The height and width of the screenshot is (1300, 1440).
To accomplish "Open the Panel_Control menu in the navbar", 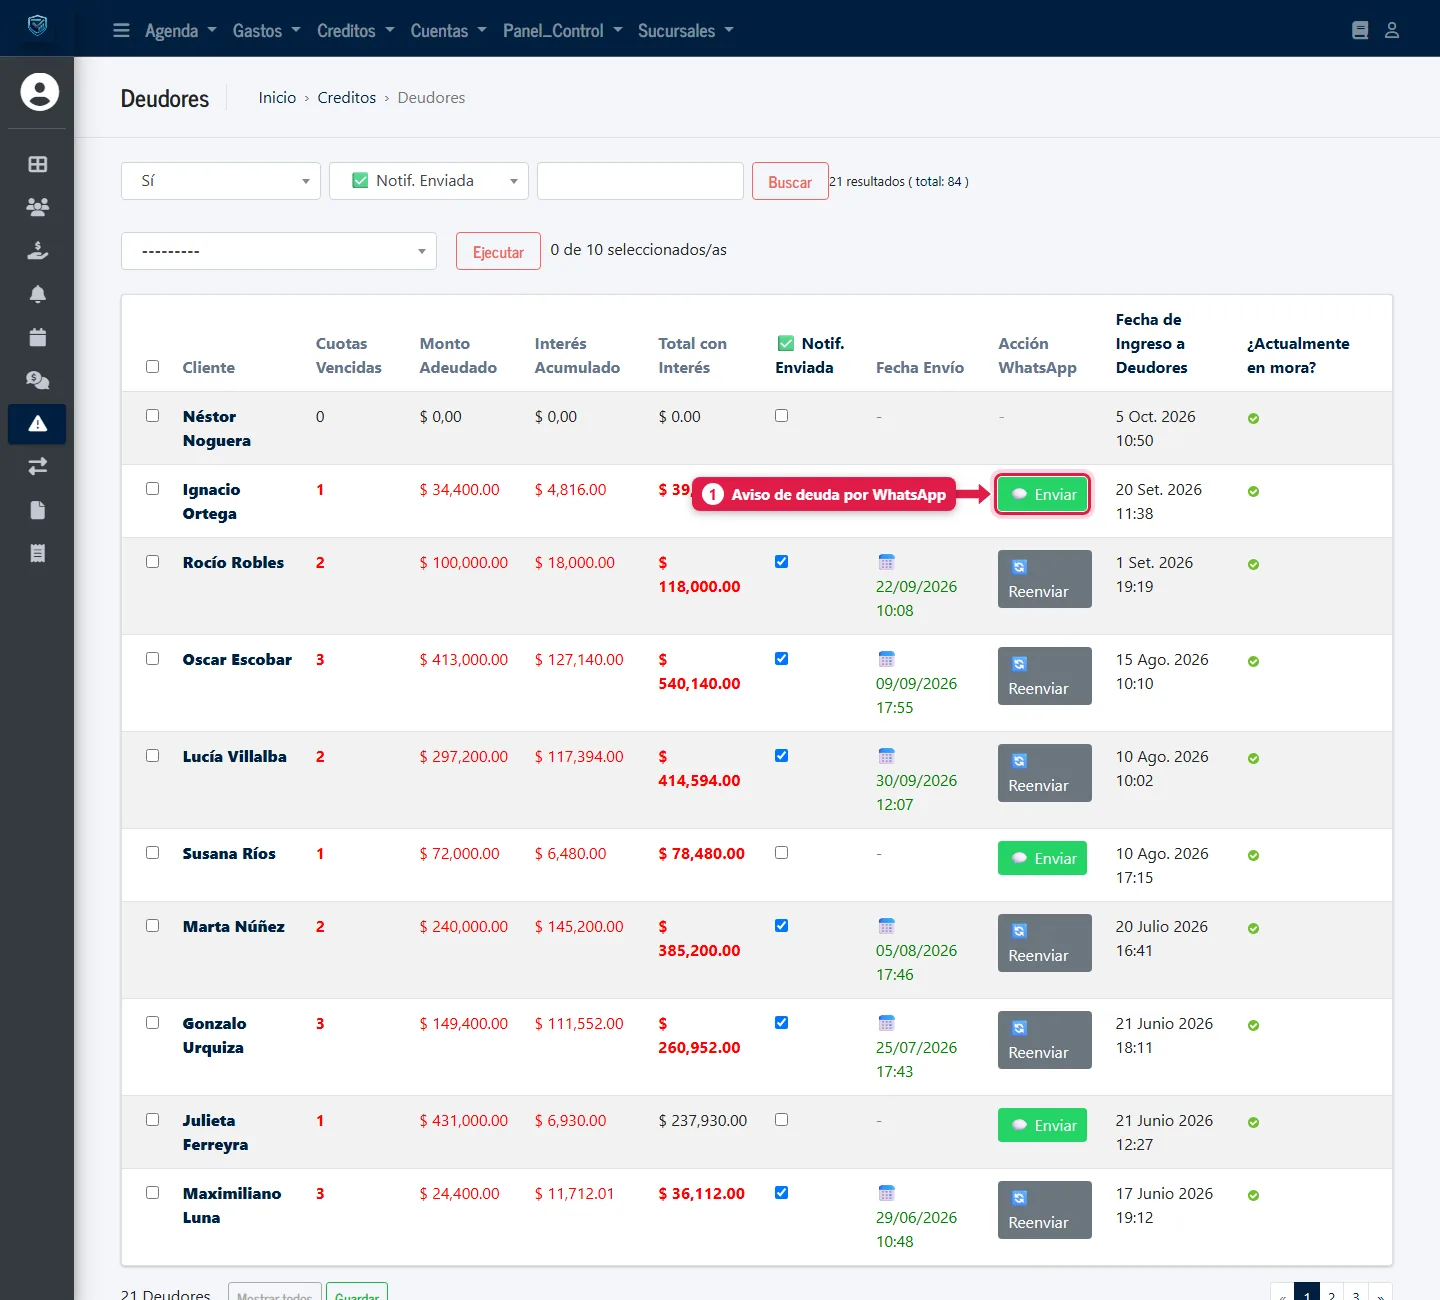I will tap(562, 31).
